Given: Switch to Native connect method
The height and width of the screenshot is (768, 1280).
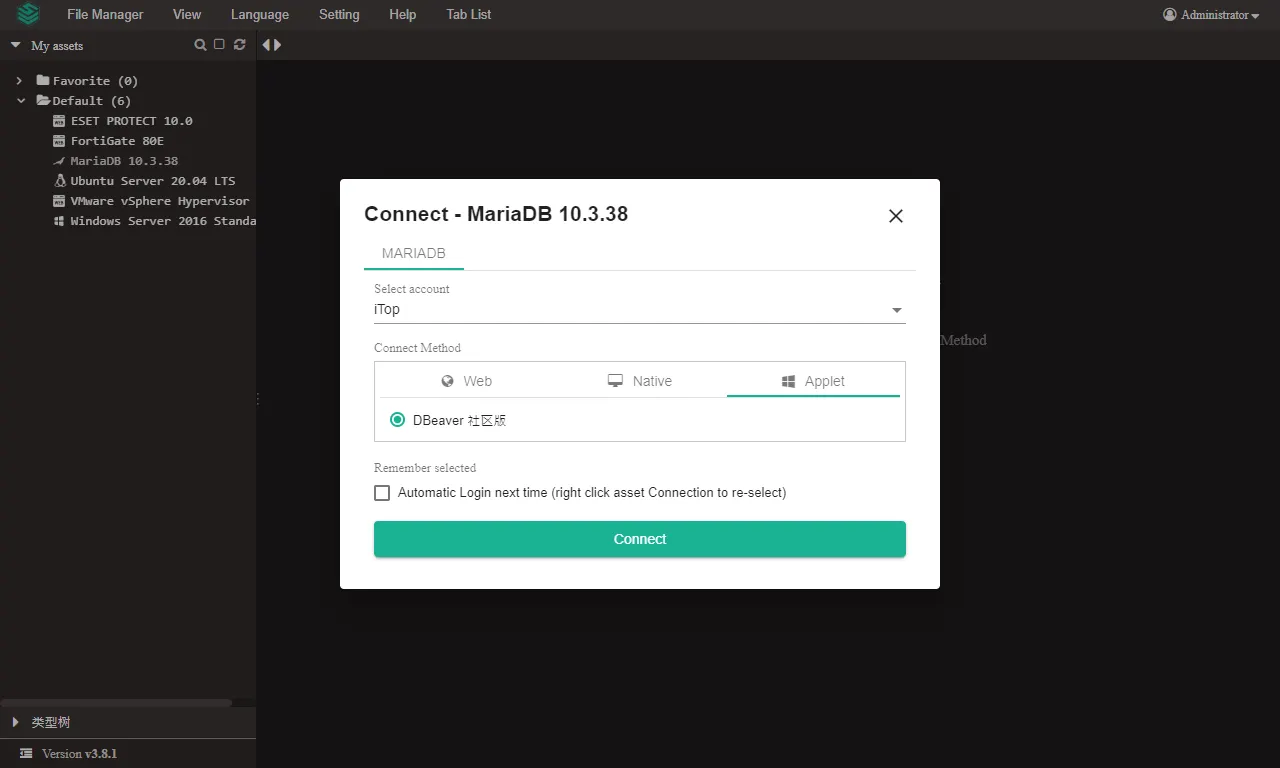Looking at the screenshot, I should click(640, 381).
